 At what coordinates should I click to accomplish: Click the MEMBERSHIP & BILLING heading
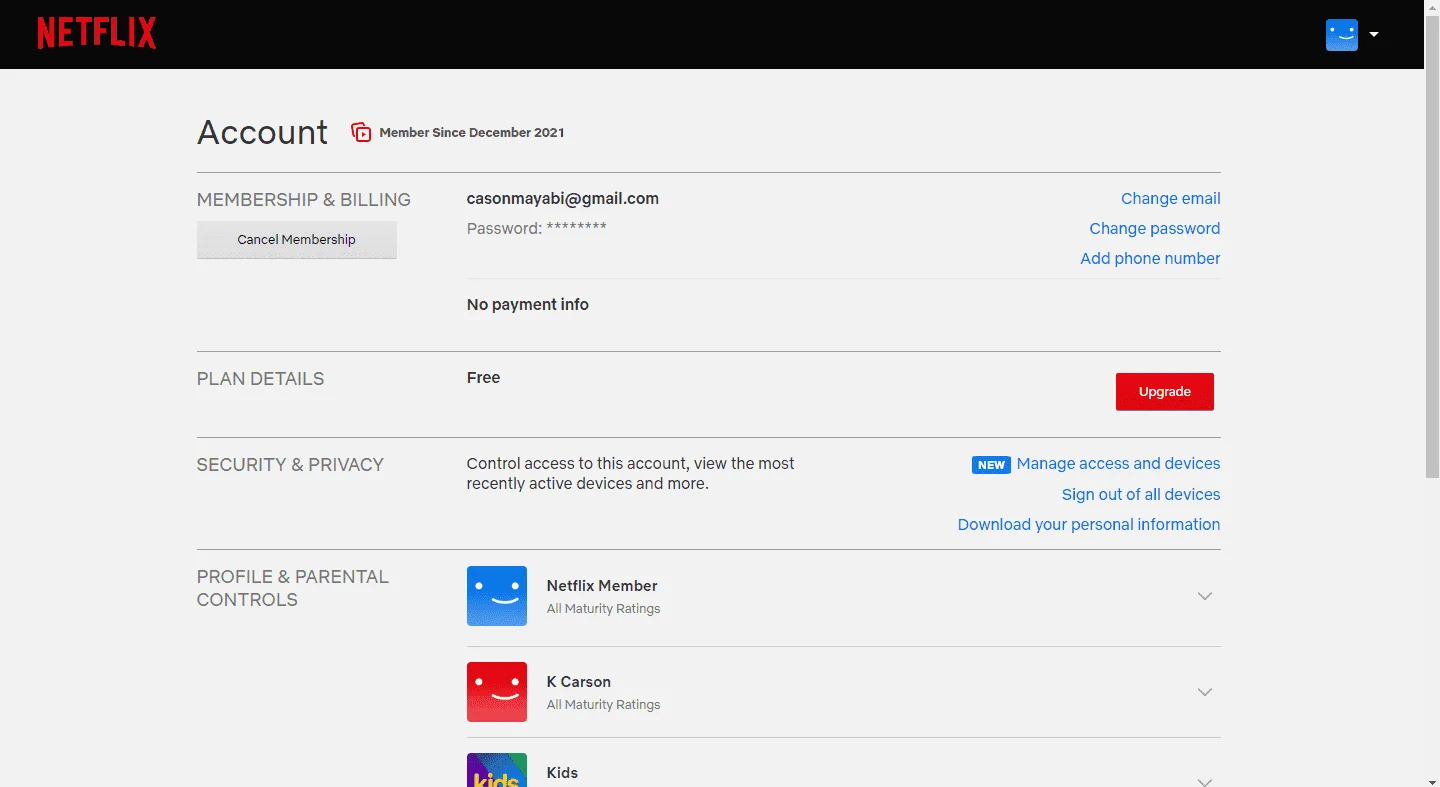[304, 200]
